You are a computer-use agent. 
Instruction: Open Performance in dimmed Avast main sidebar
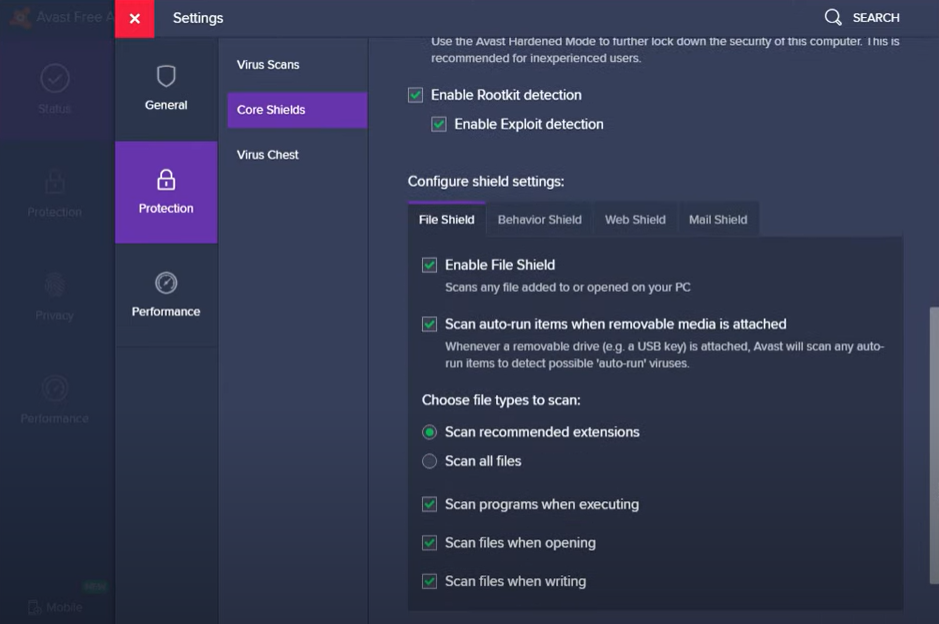[54, 399]
